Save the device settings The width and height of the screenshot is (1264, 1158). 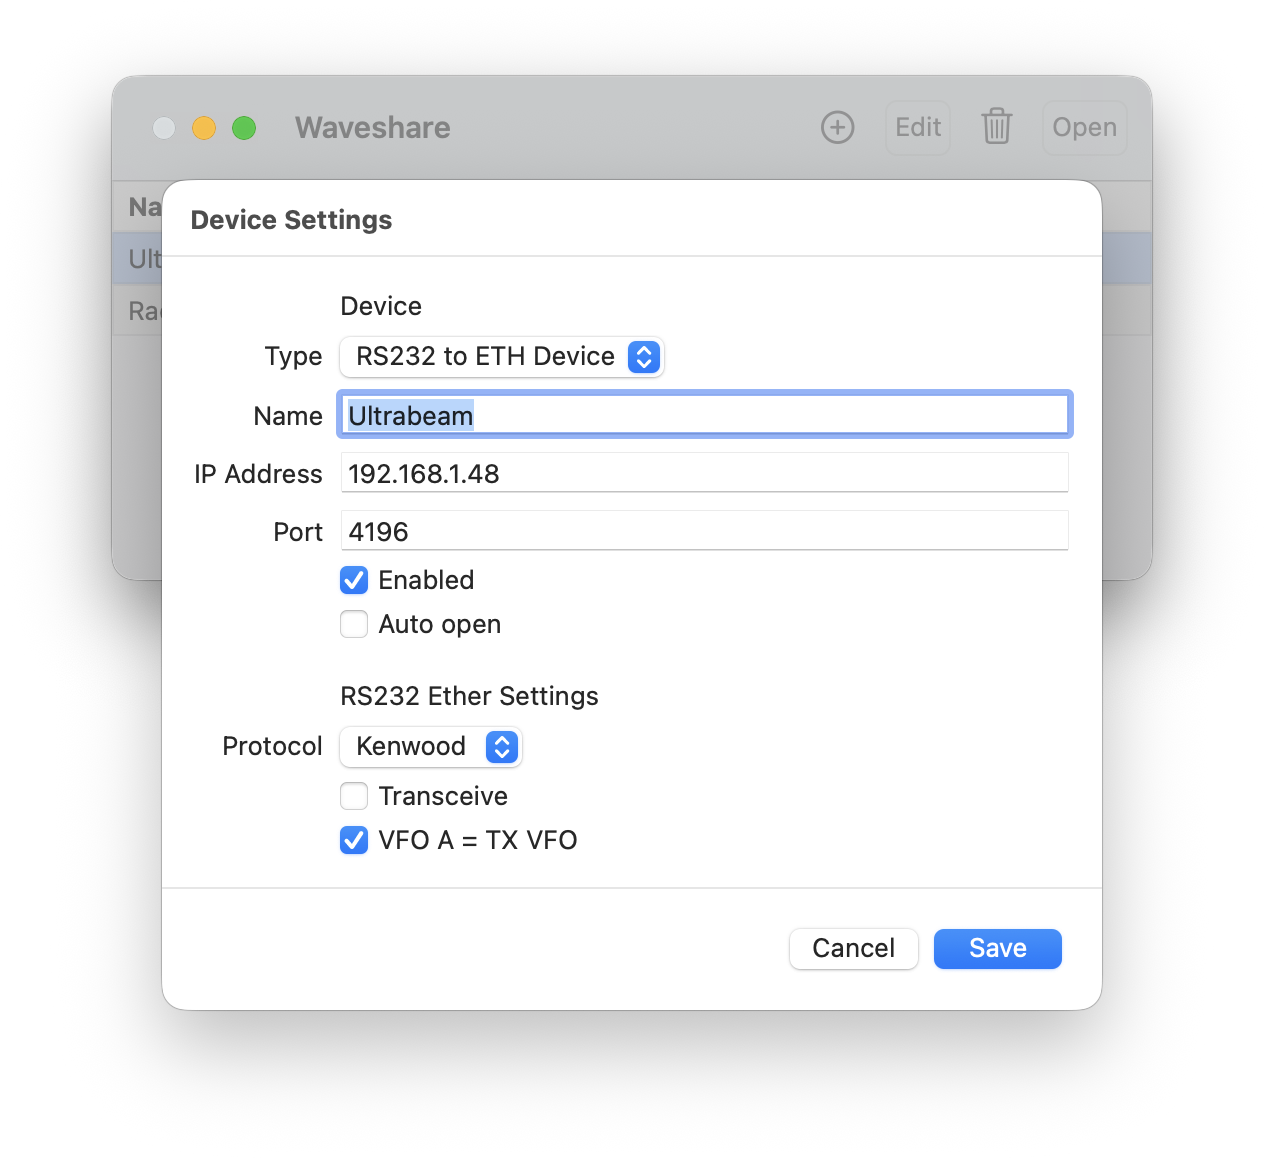(997, 948)
